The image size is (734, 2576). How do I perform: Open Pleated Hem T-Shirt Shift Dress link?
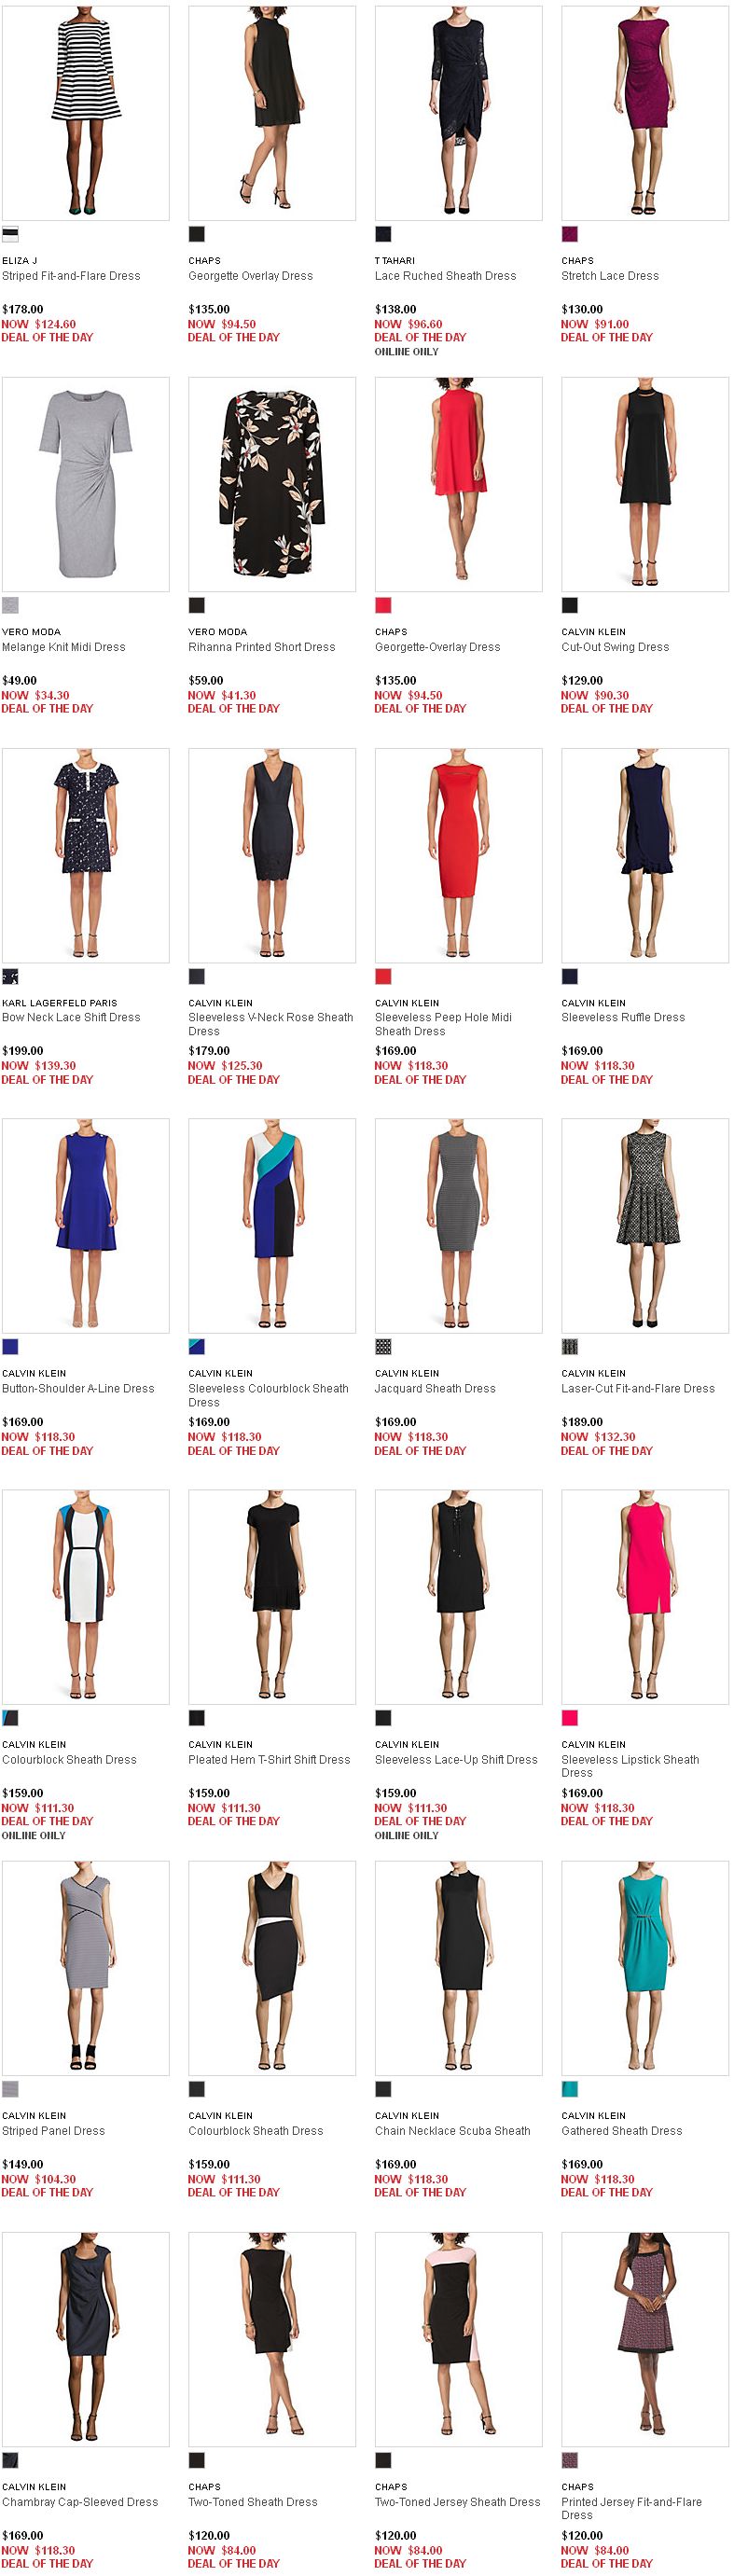[x=269, y=1759]
